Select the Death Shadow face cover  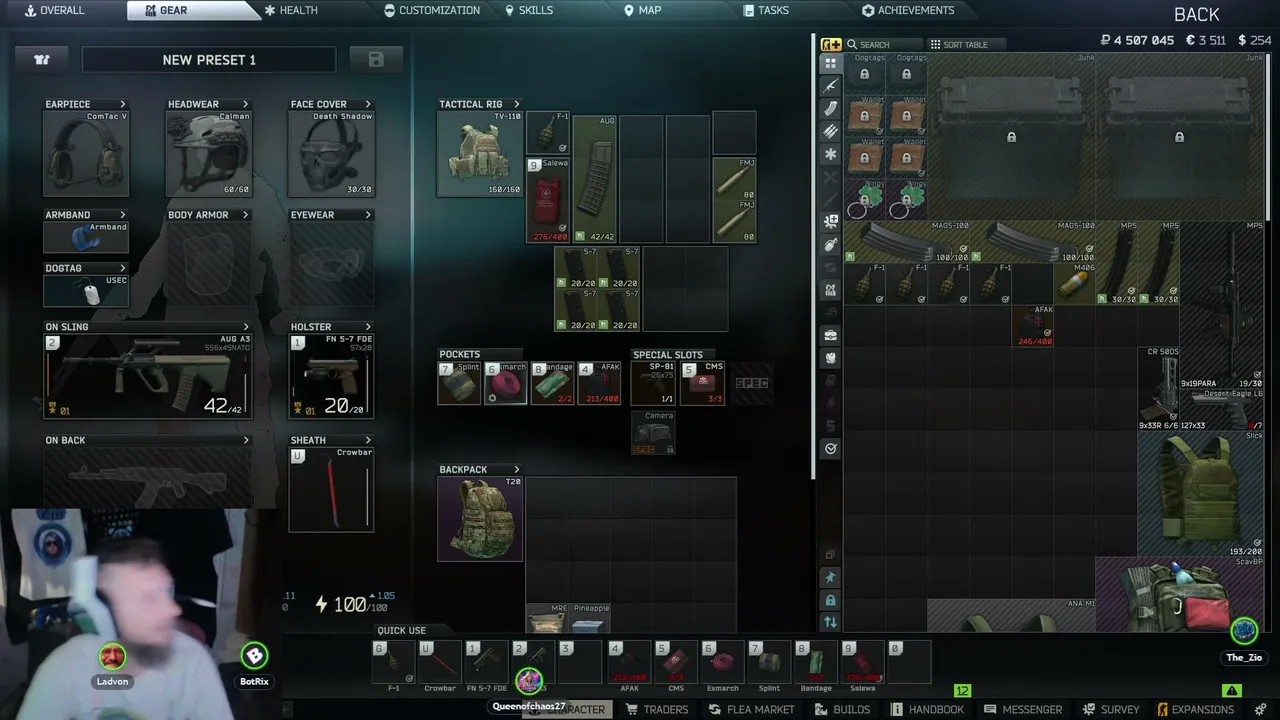[331, 153]
